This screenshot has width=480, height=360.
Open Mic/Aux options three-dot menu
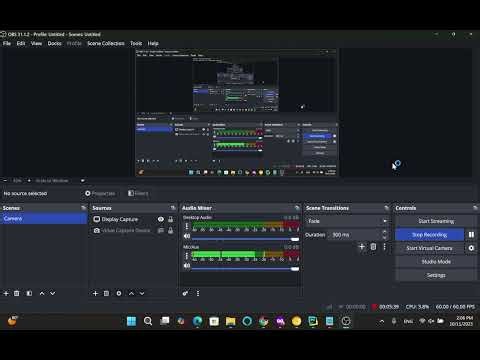[187, 256]
